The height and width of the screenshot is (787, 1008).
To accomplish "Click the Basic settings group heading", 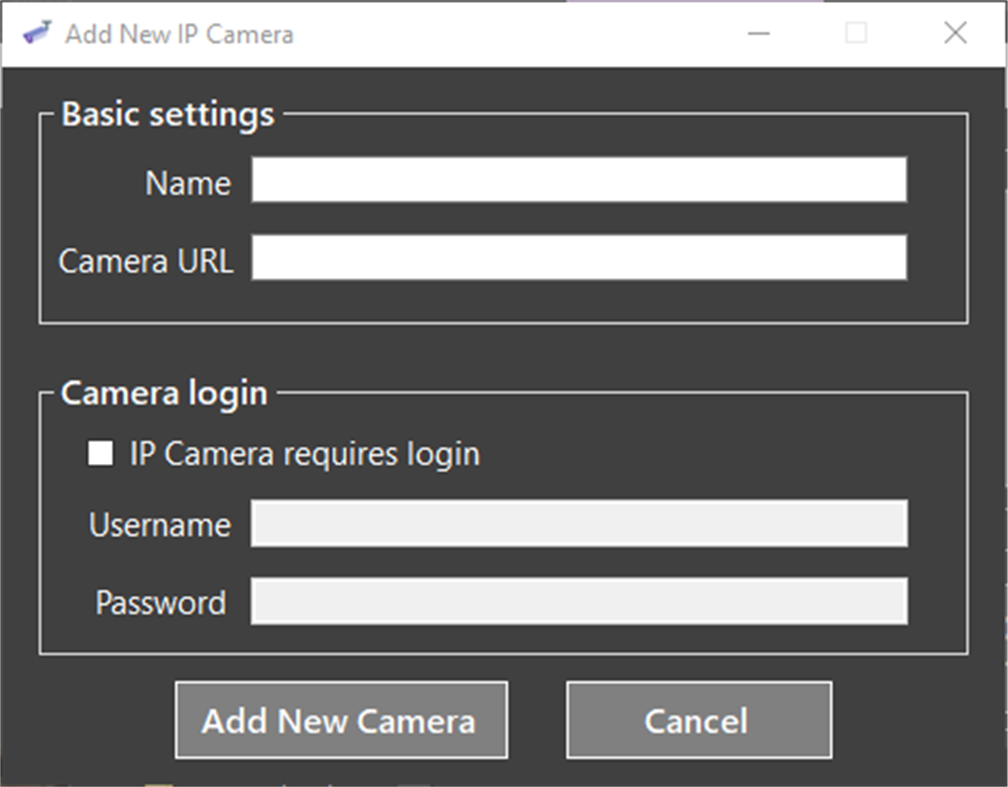I will coord(168,114).
